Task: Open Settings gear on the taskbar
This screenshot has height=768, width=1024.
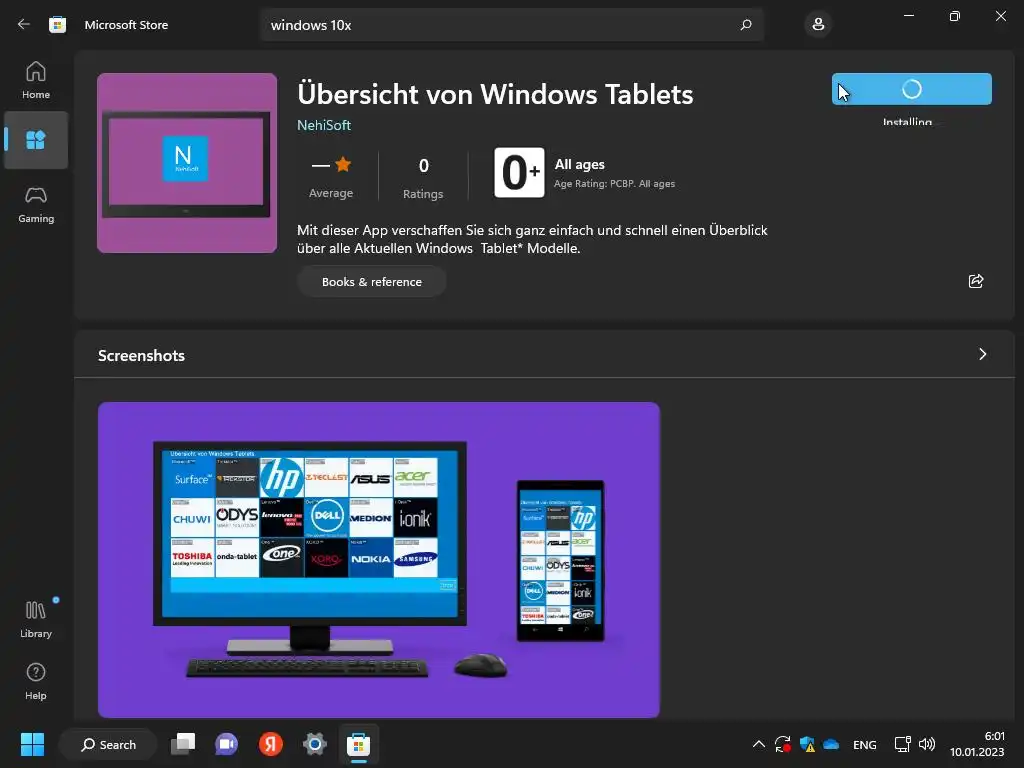Action: 314,744
